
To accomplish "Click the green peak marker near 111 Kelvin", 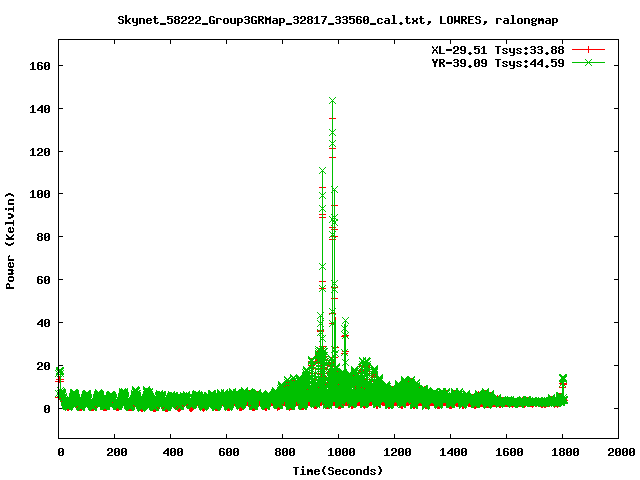I will pos(322,171).
